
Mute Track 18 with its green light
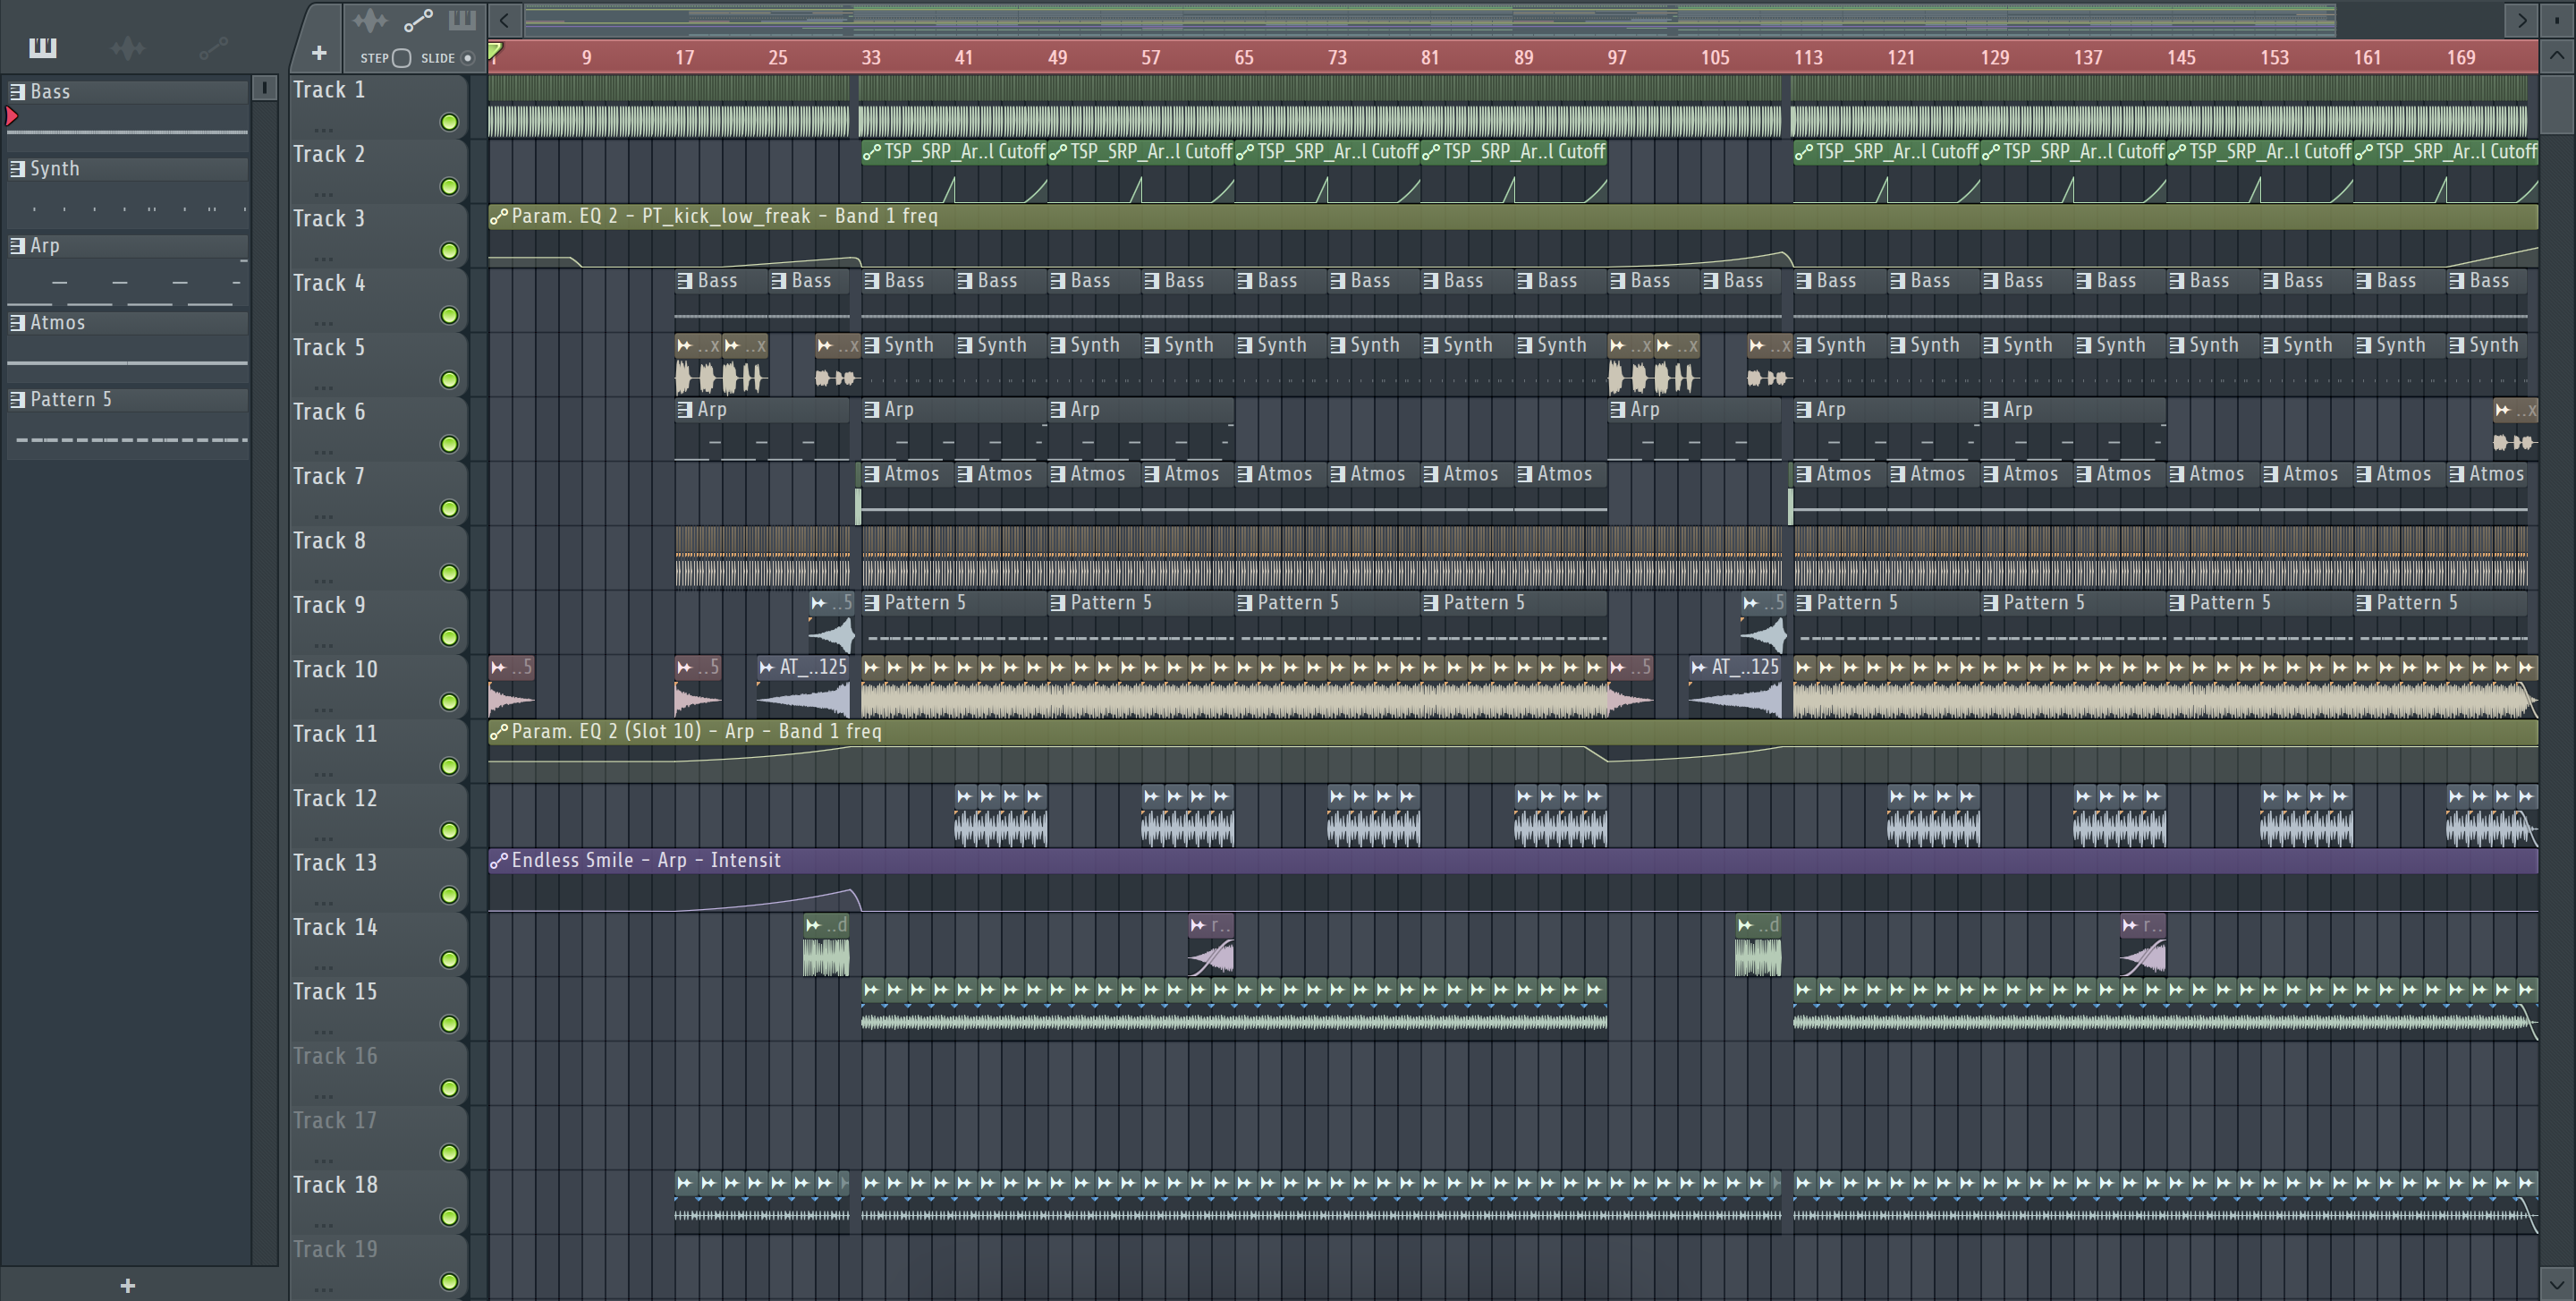[449, 1217]
